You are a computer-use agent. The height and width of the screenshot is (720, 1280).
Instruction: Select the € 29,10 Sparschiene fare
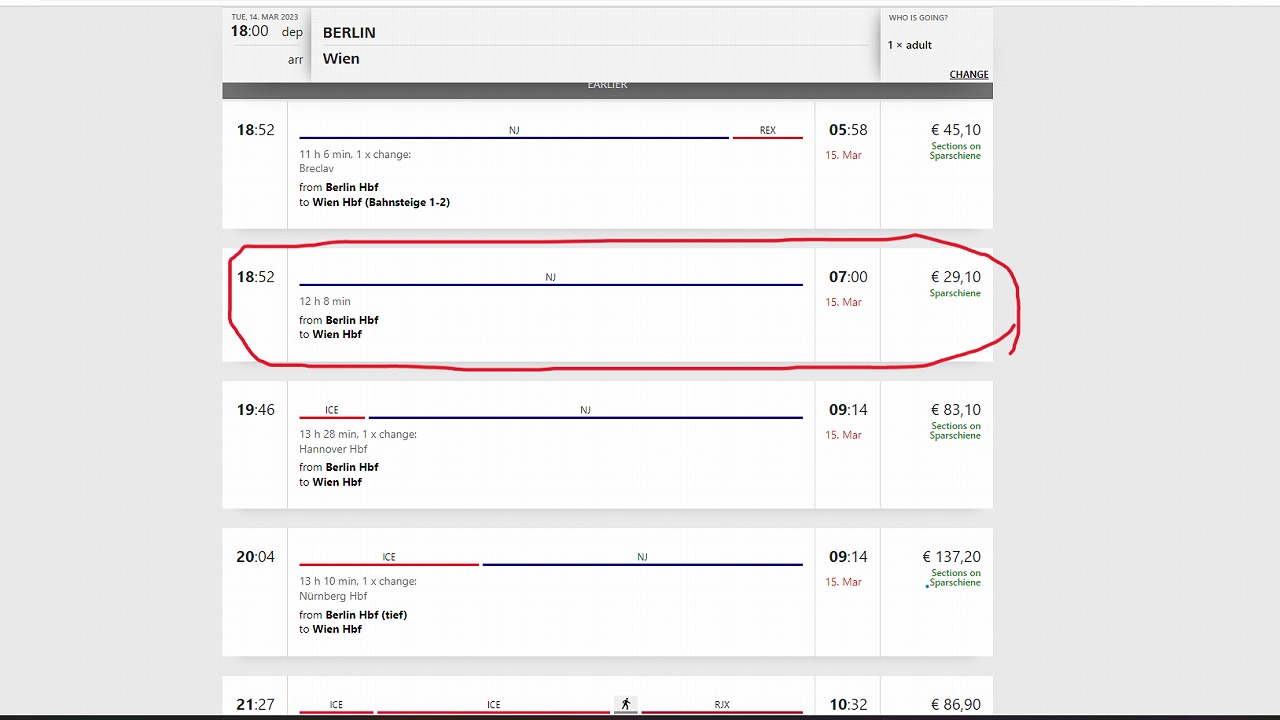coord(955,277)
